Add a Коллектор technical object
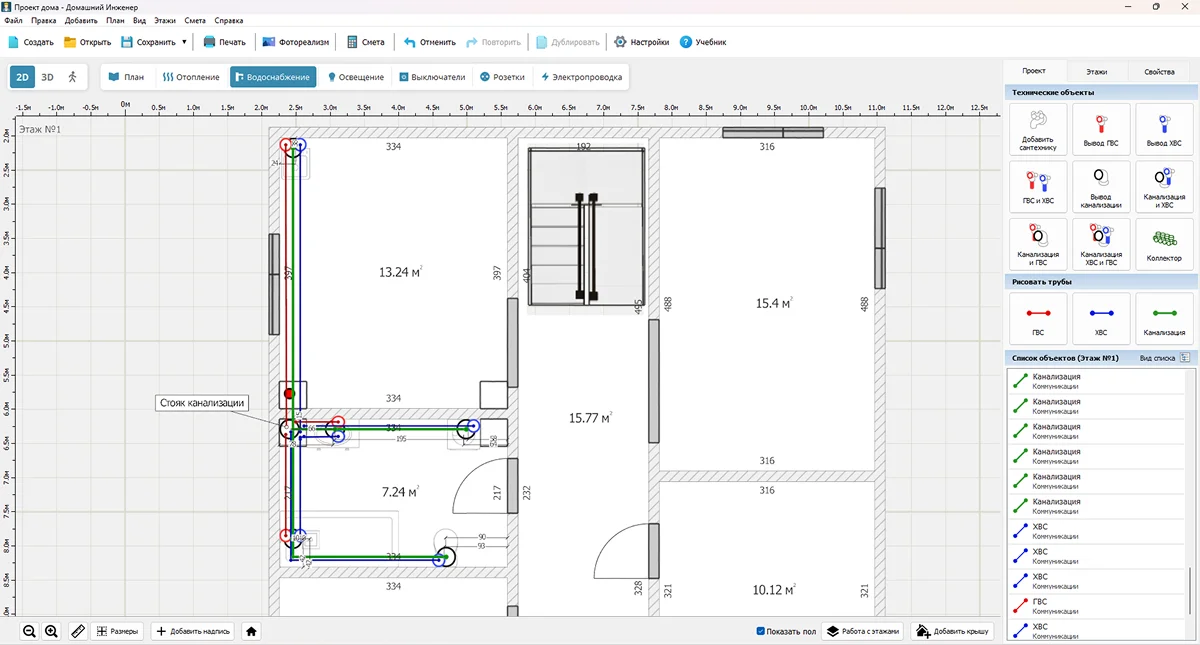 (1163, 244)
